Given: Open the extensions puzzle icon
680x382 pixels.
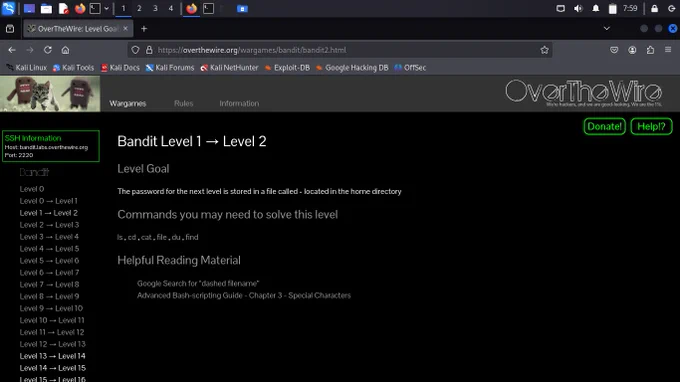Looking at the screenshot, I should point(650,50).
